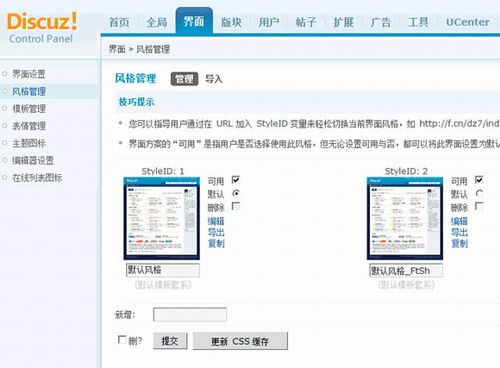Open the 首页 top tab
The height and width of the screenshot is (368, 500).
(x=119, y=22)
